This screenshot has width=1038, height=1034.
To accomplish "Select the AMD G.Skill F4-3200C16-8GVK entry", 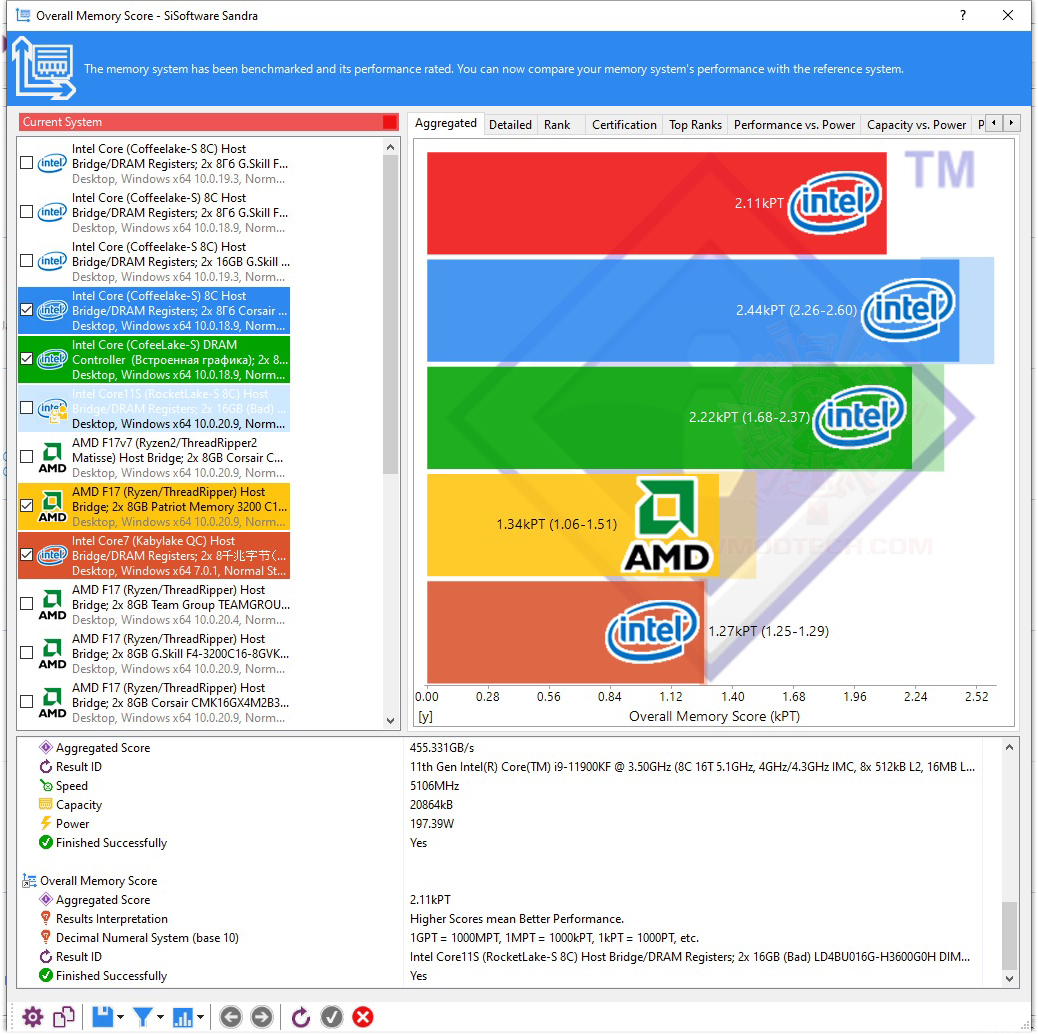I will coord(154,653).
